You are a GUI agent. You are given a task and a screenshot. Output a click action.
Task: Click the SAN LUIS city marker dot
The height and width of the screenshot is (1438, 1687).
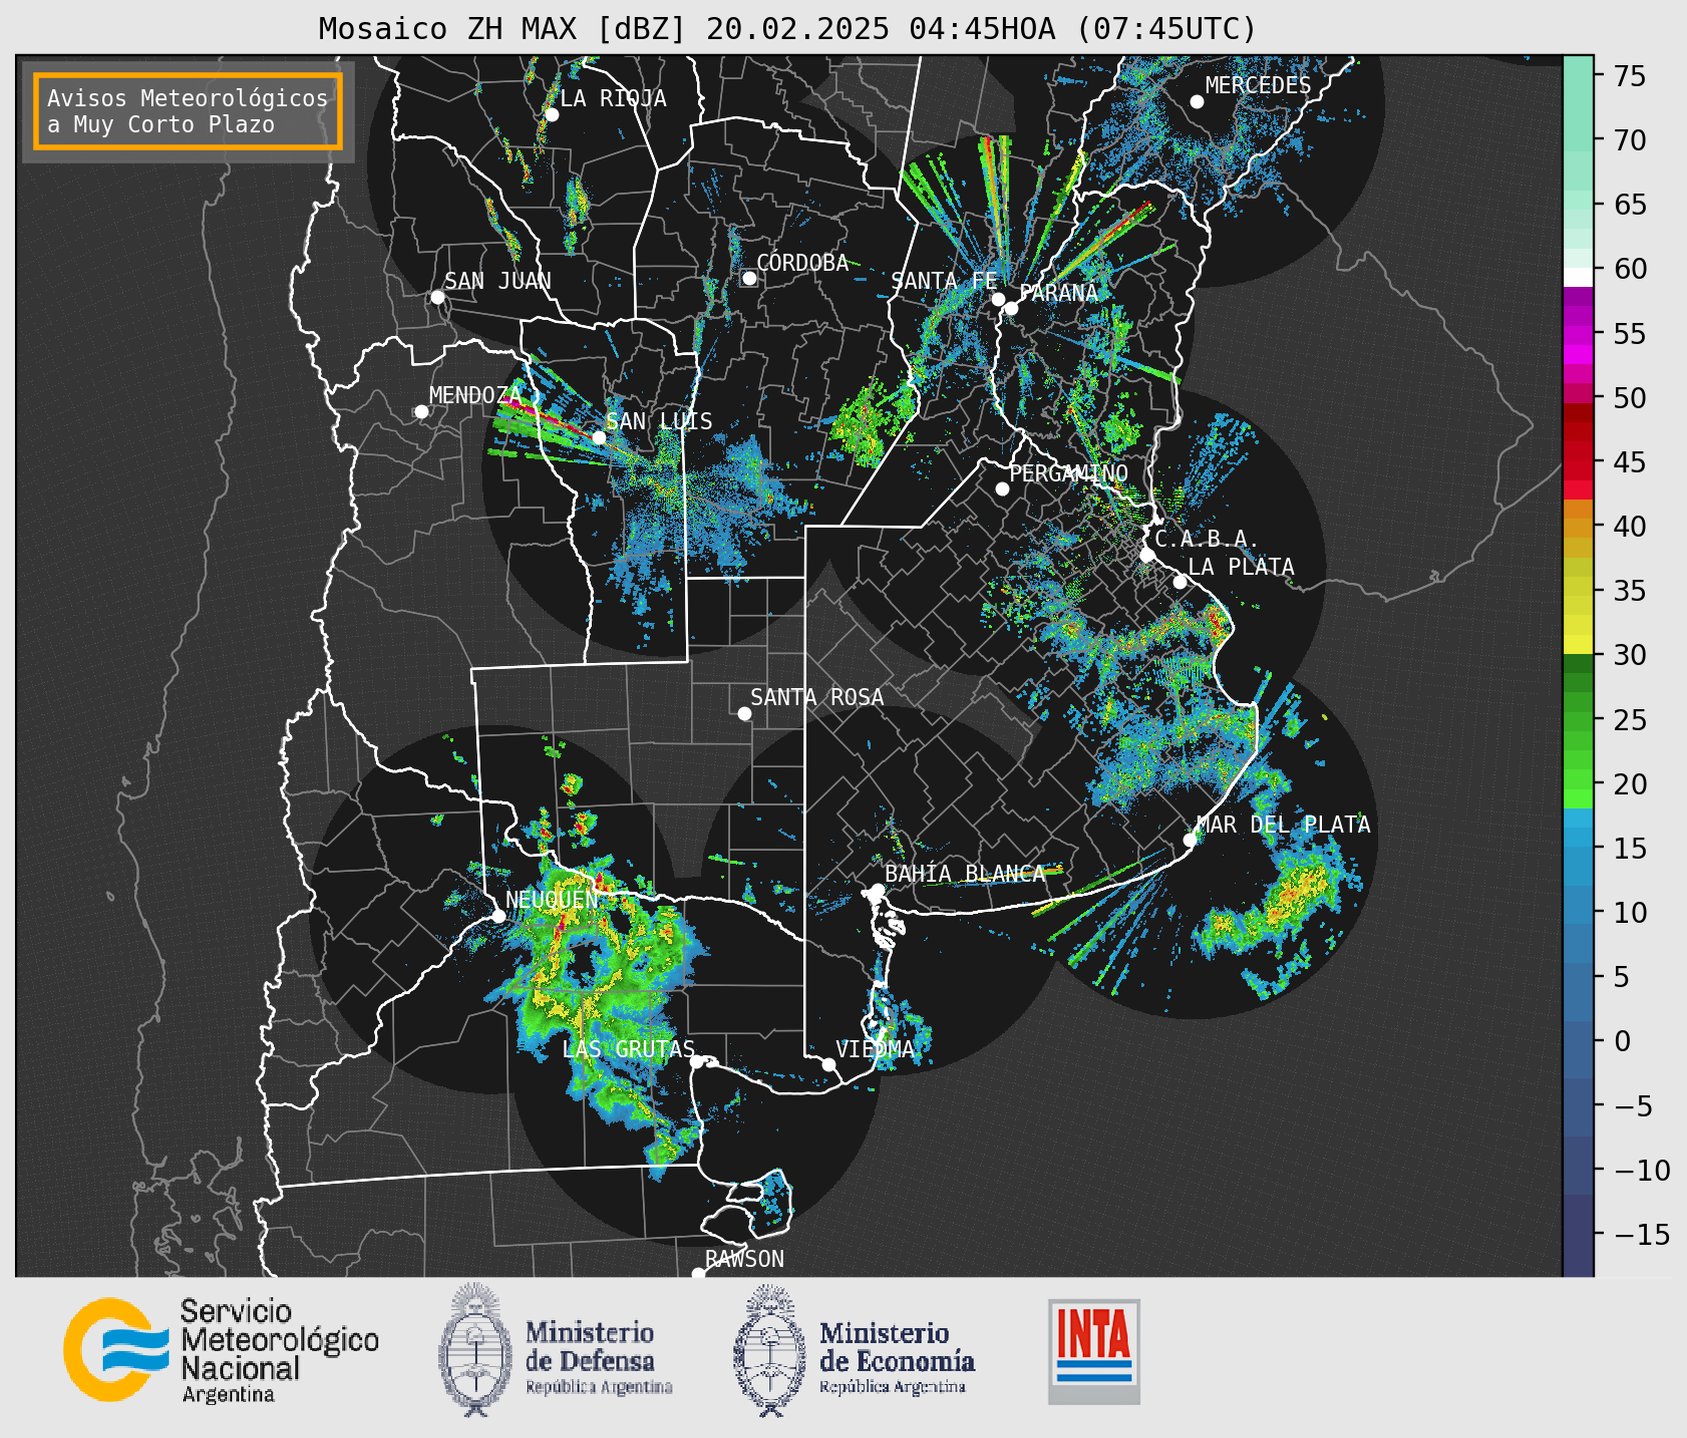598,438
